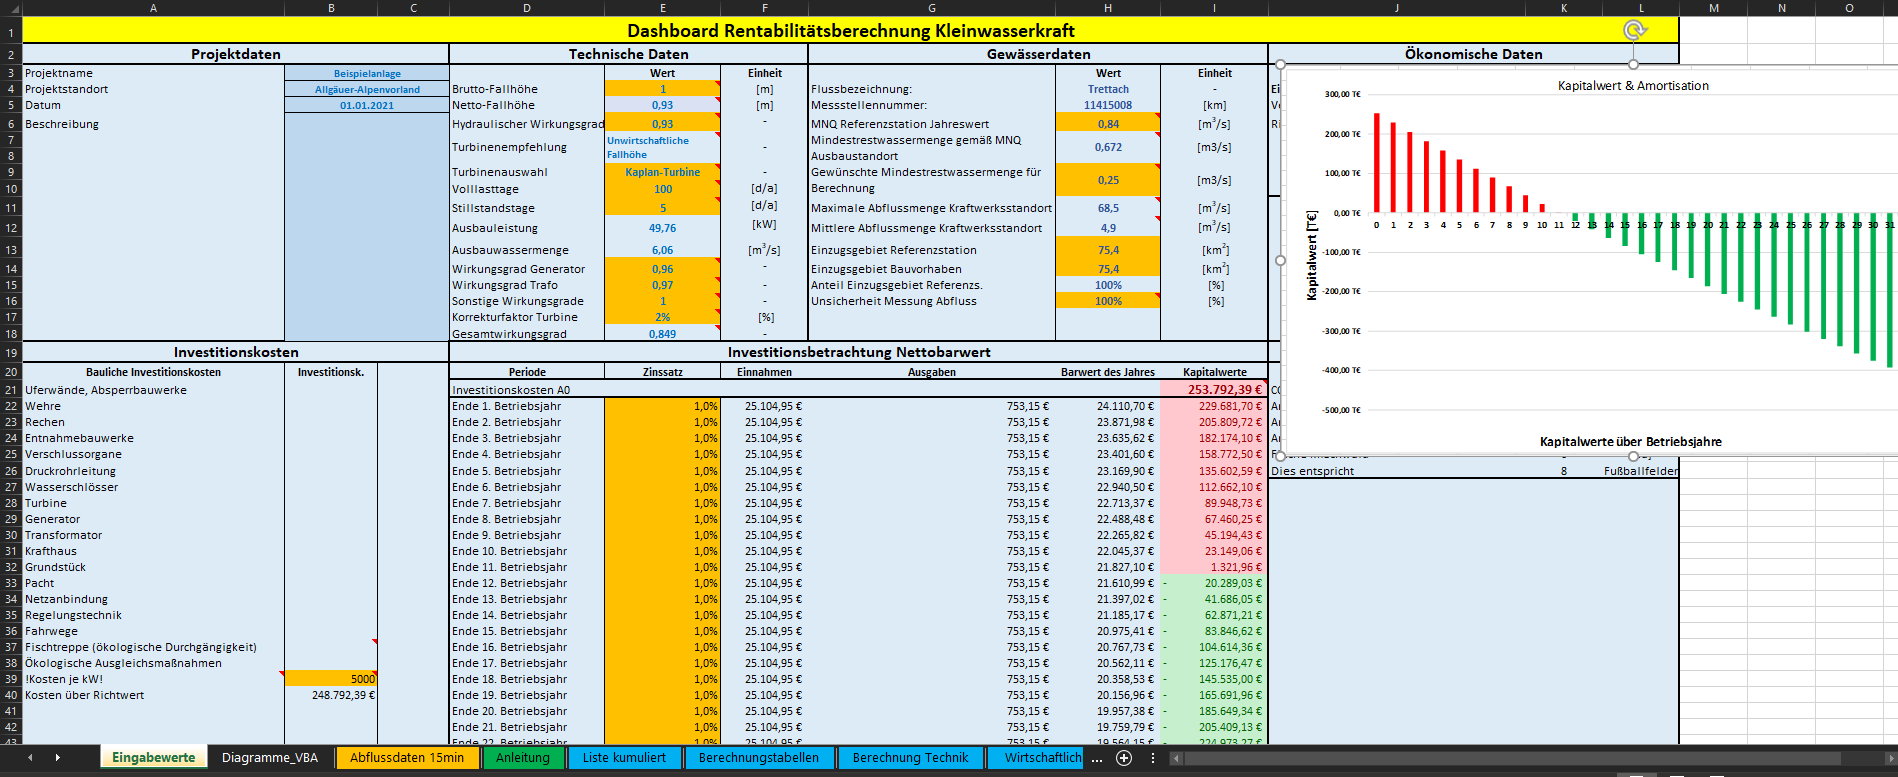Select column A header
Screen dimensions: 1898x777
[x=153, y=8]
